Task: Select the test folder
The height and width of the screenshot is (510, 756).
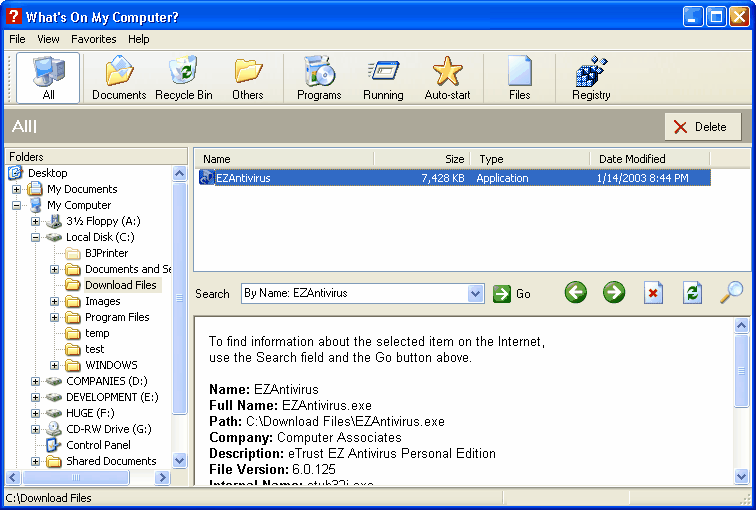Action: (94, 349)
